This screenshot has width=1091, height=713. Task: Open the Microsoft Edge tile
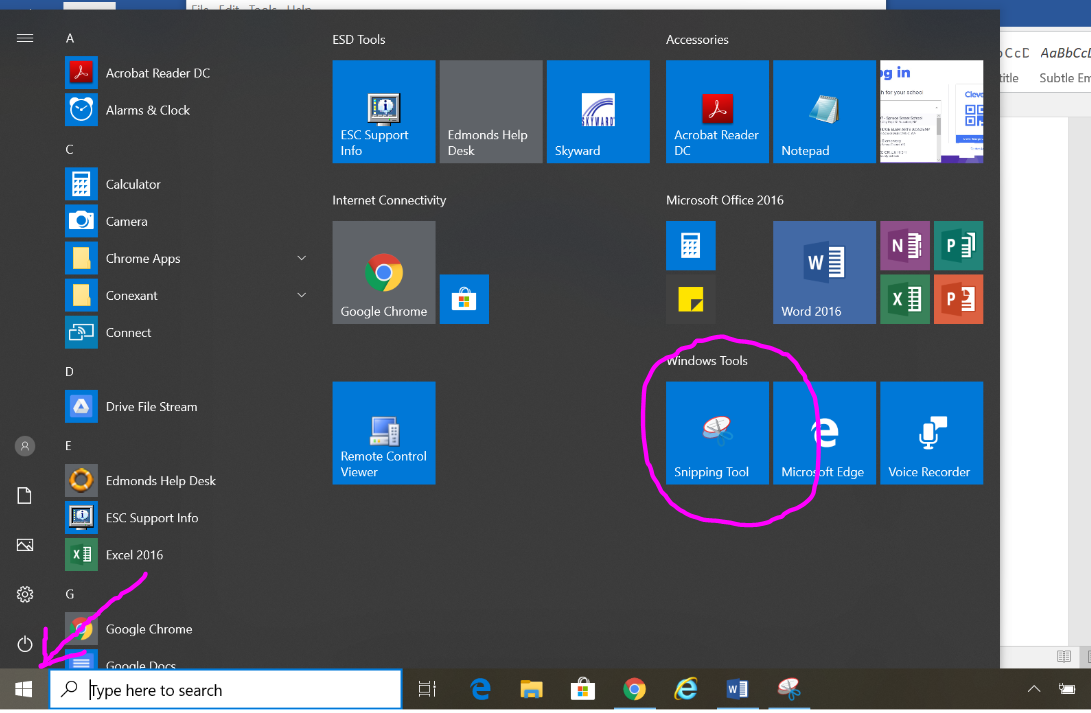coord(825,433)
